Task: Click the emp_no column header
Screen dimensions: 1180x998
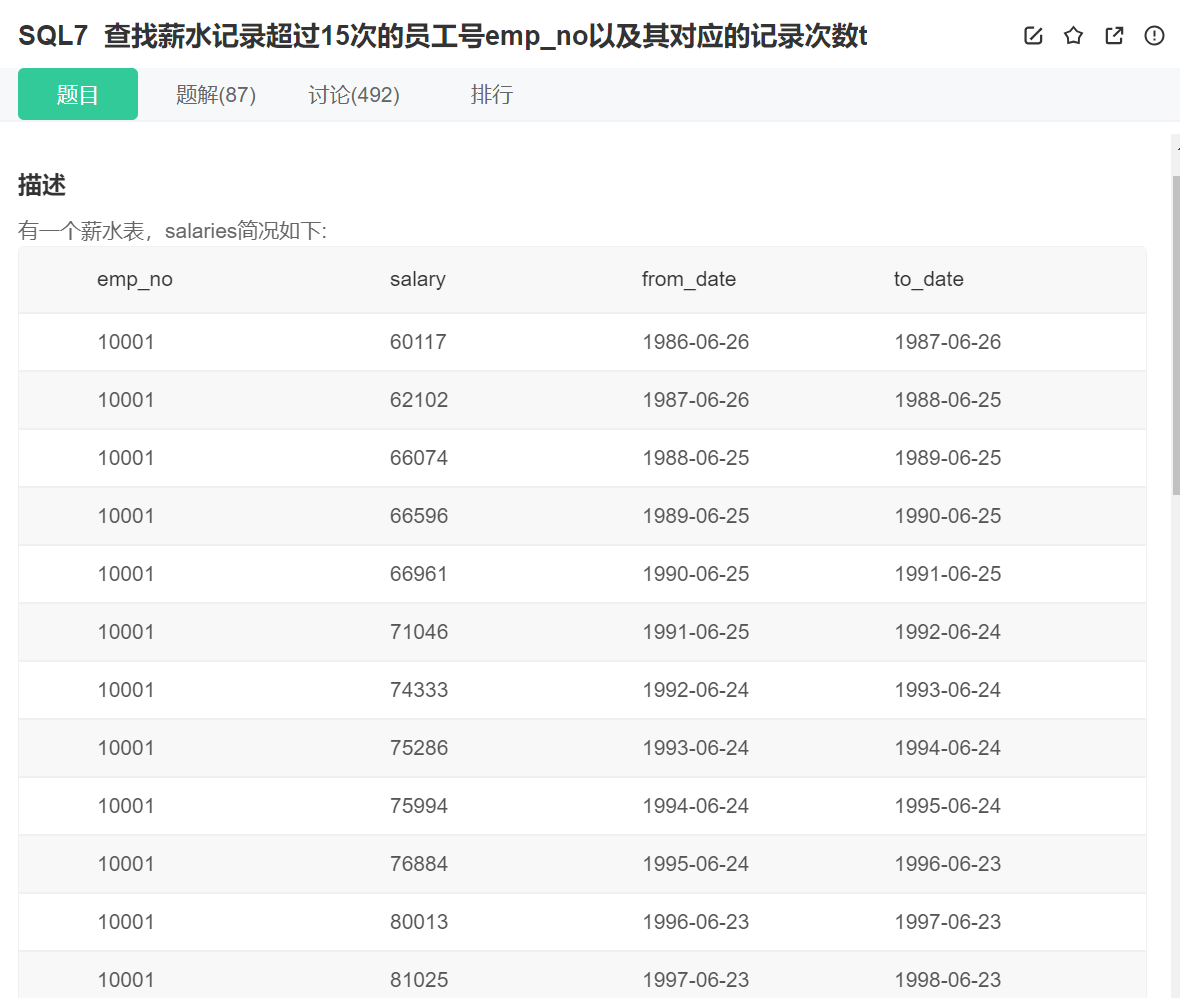Action: (135, 279)
